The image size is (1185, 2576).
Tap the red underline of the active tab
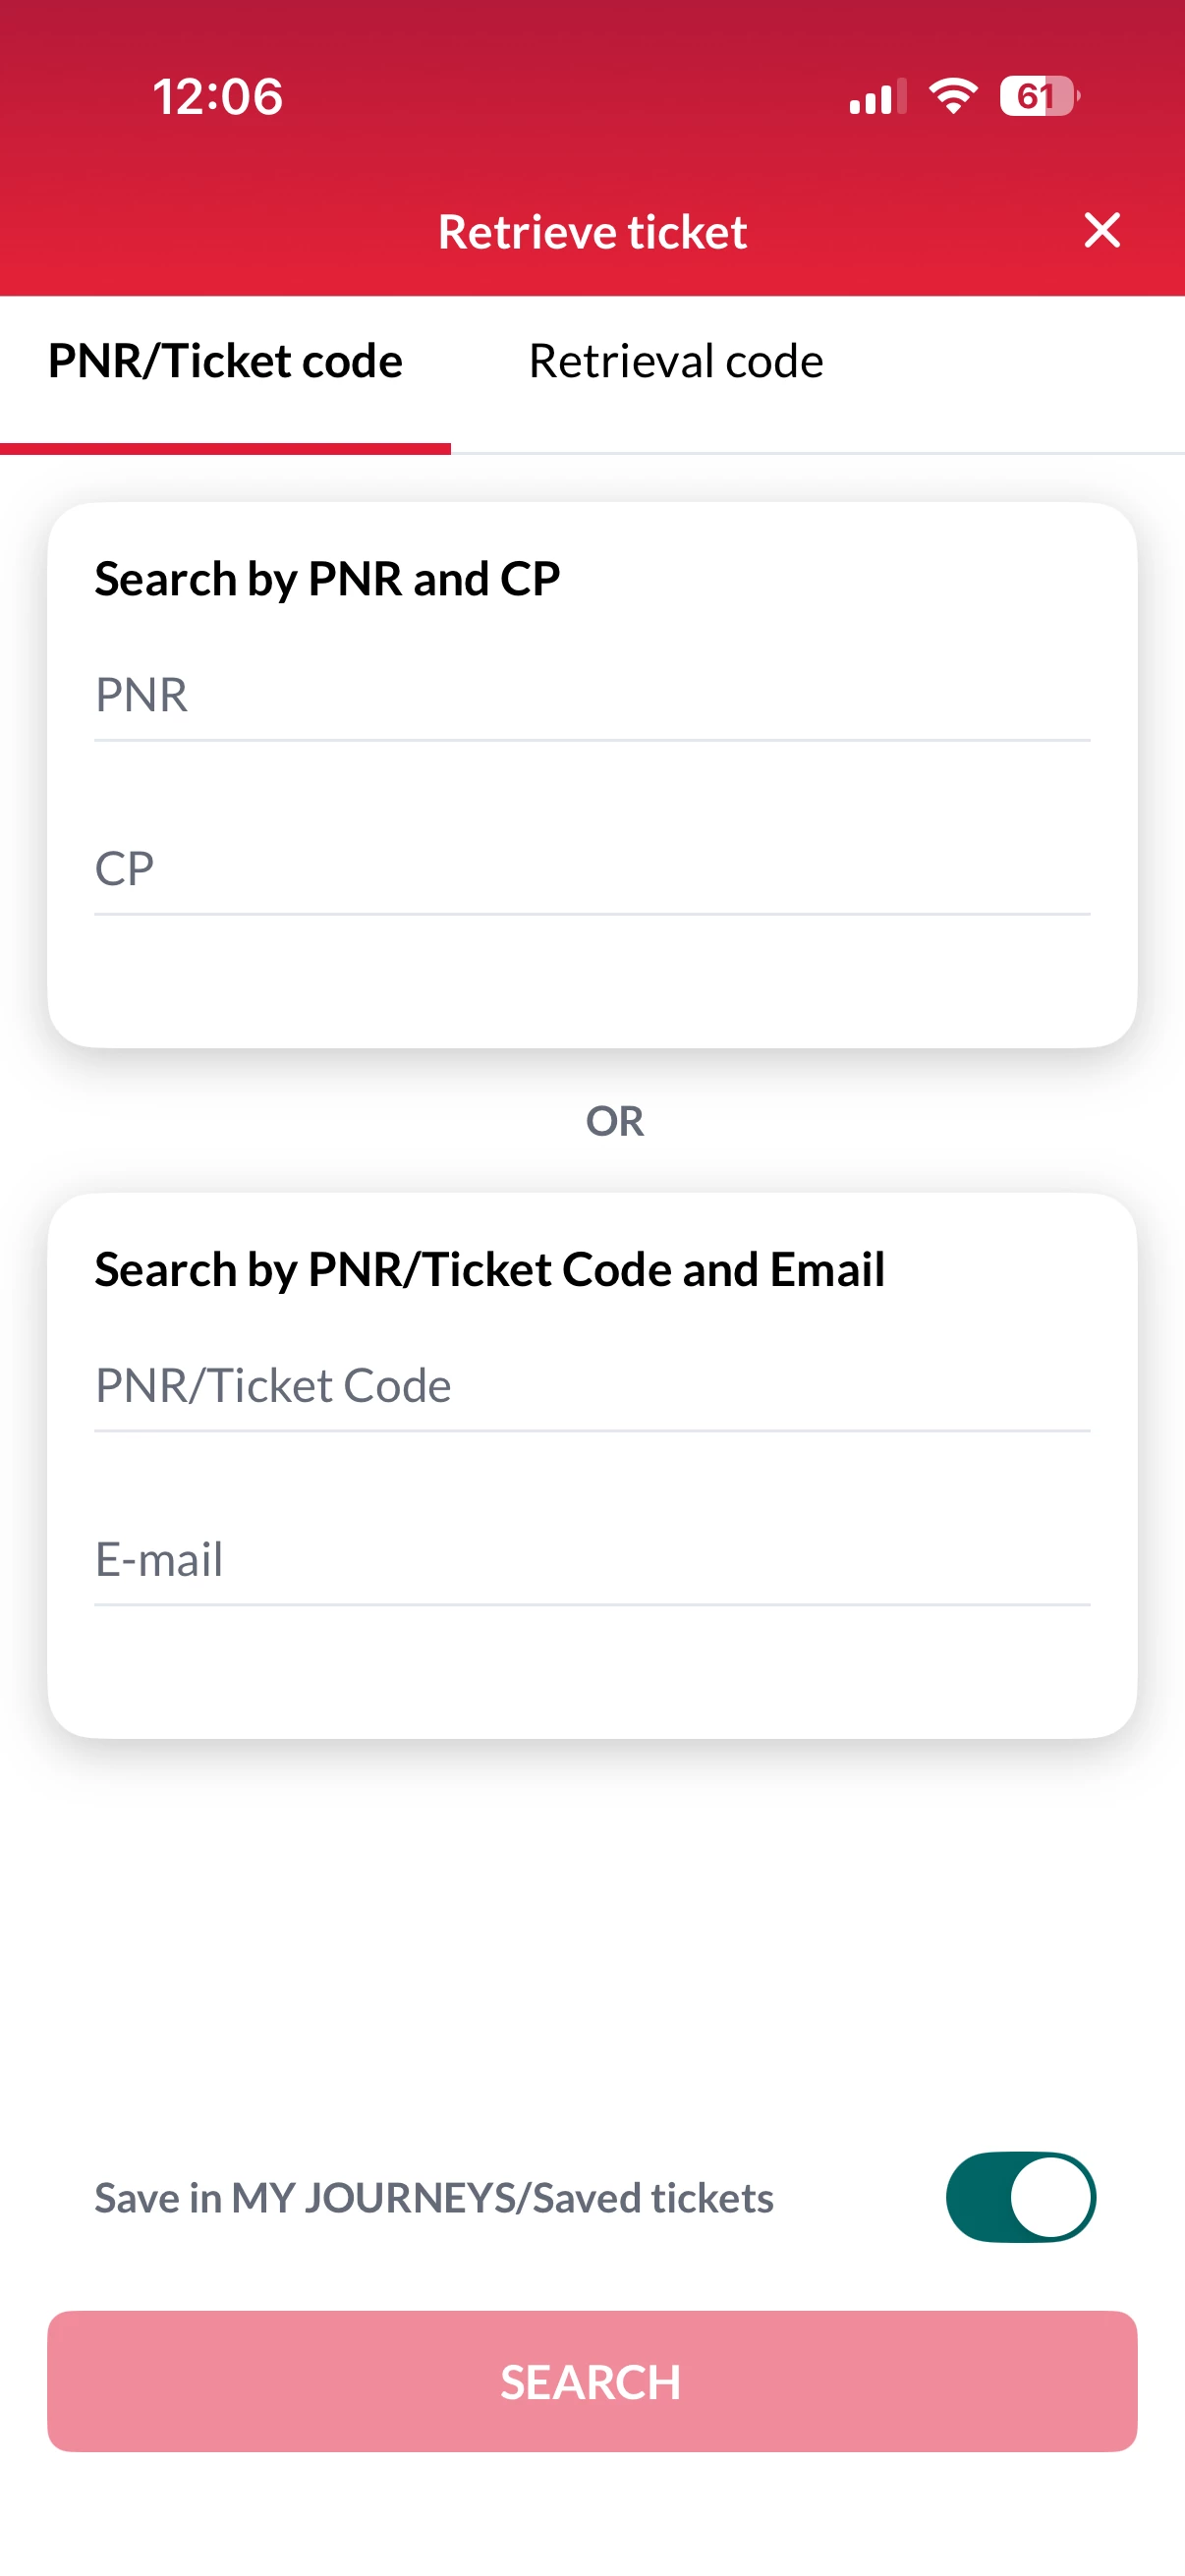click(x=225, y=449)
